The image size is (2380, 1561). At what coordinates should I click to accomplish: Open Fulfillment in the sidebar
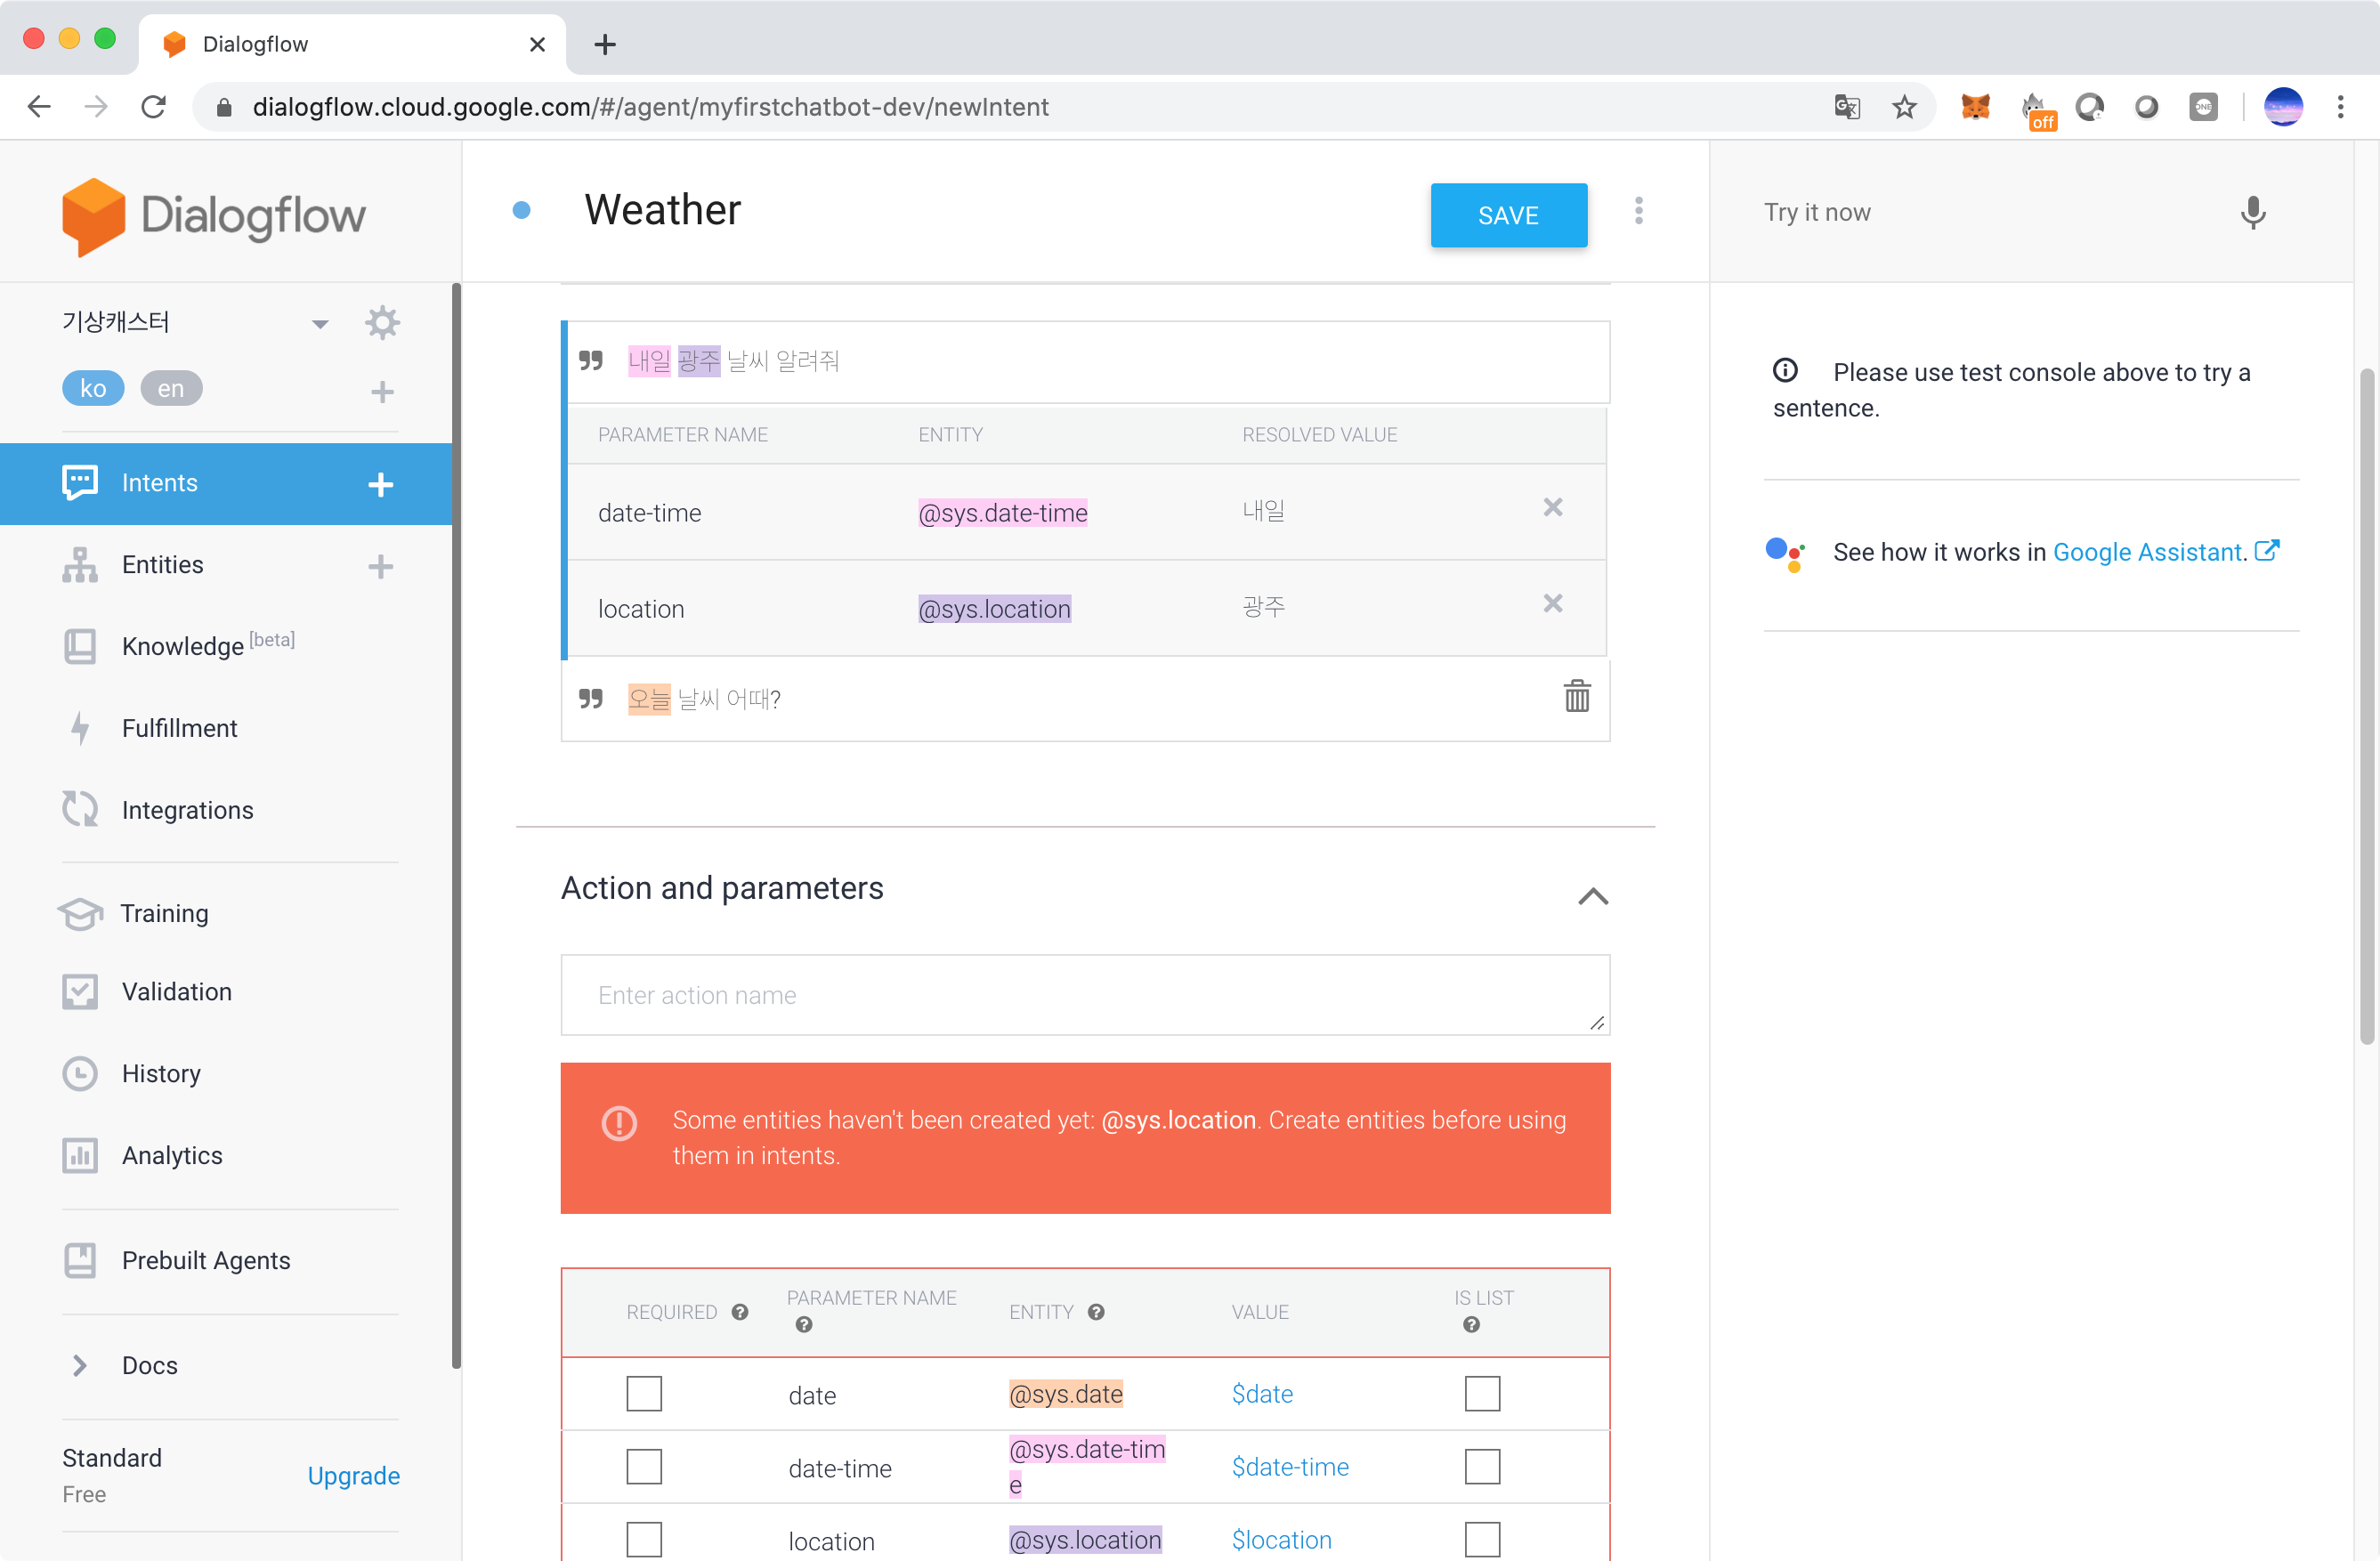tap(179, 728)
